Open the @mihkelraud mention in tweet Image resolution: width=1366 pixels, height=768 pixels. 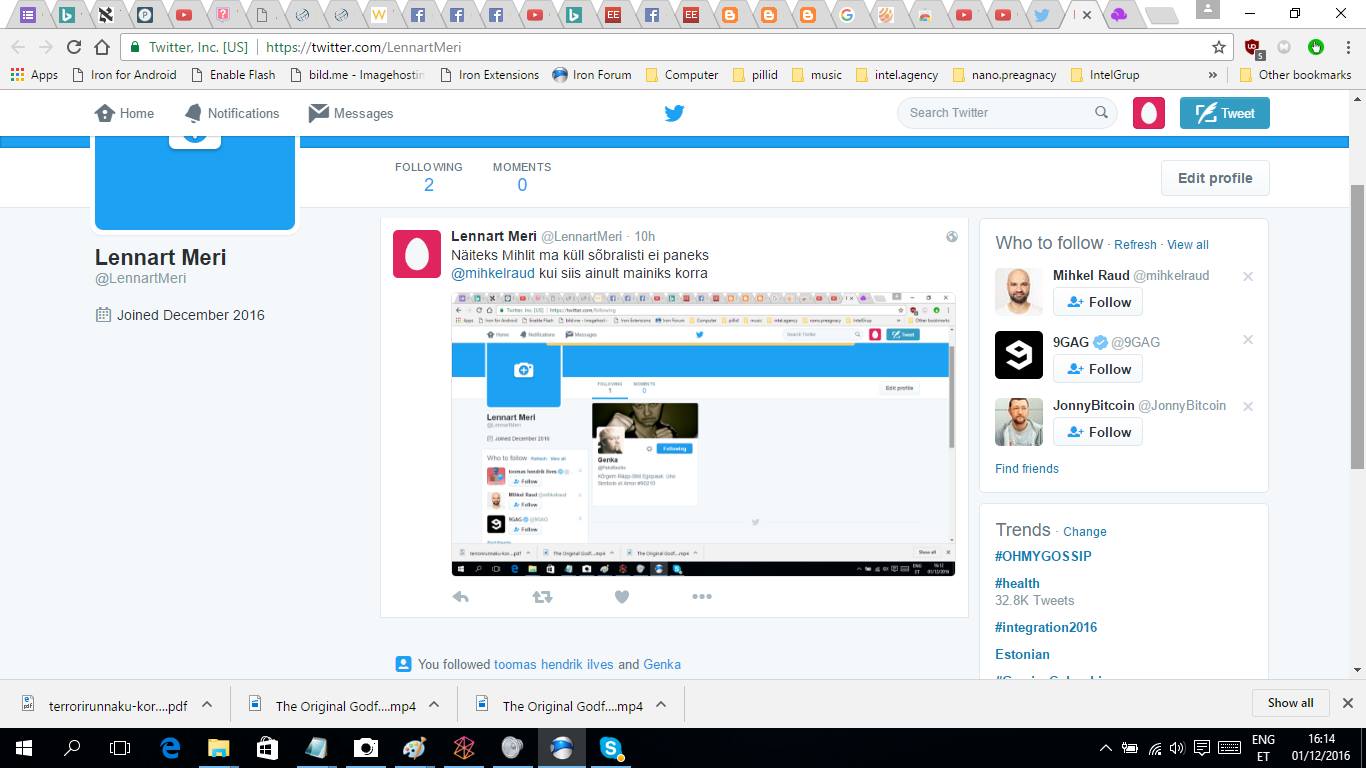tap(493, 273)
